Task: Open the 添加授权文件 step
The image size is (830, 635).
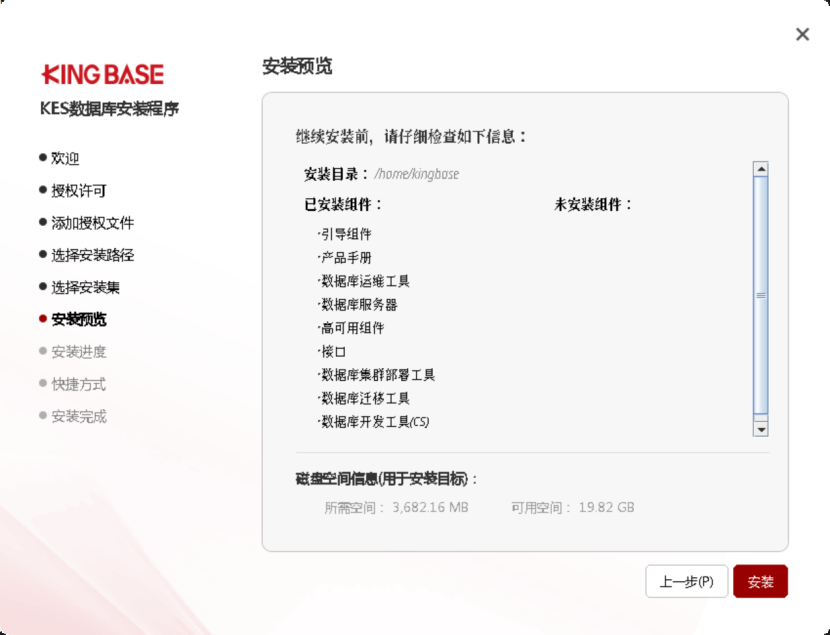Action: point(92,223)
